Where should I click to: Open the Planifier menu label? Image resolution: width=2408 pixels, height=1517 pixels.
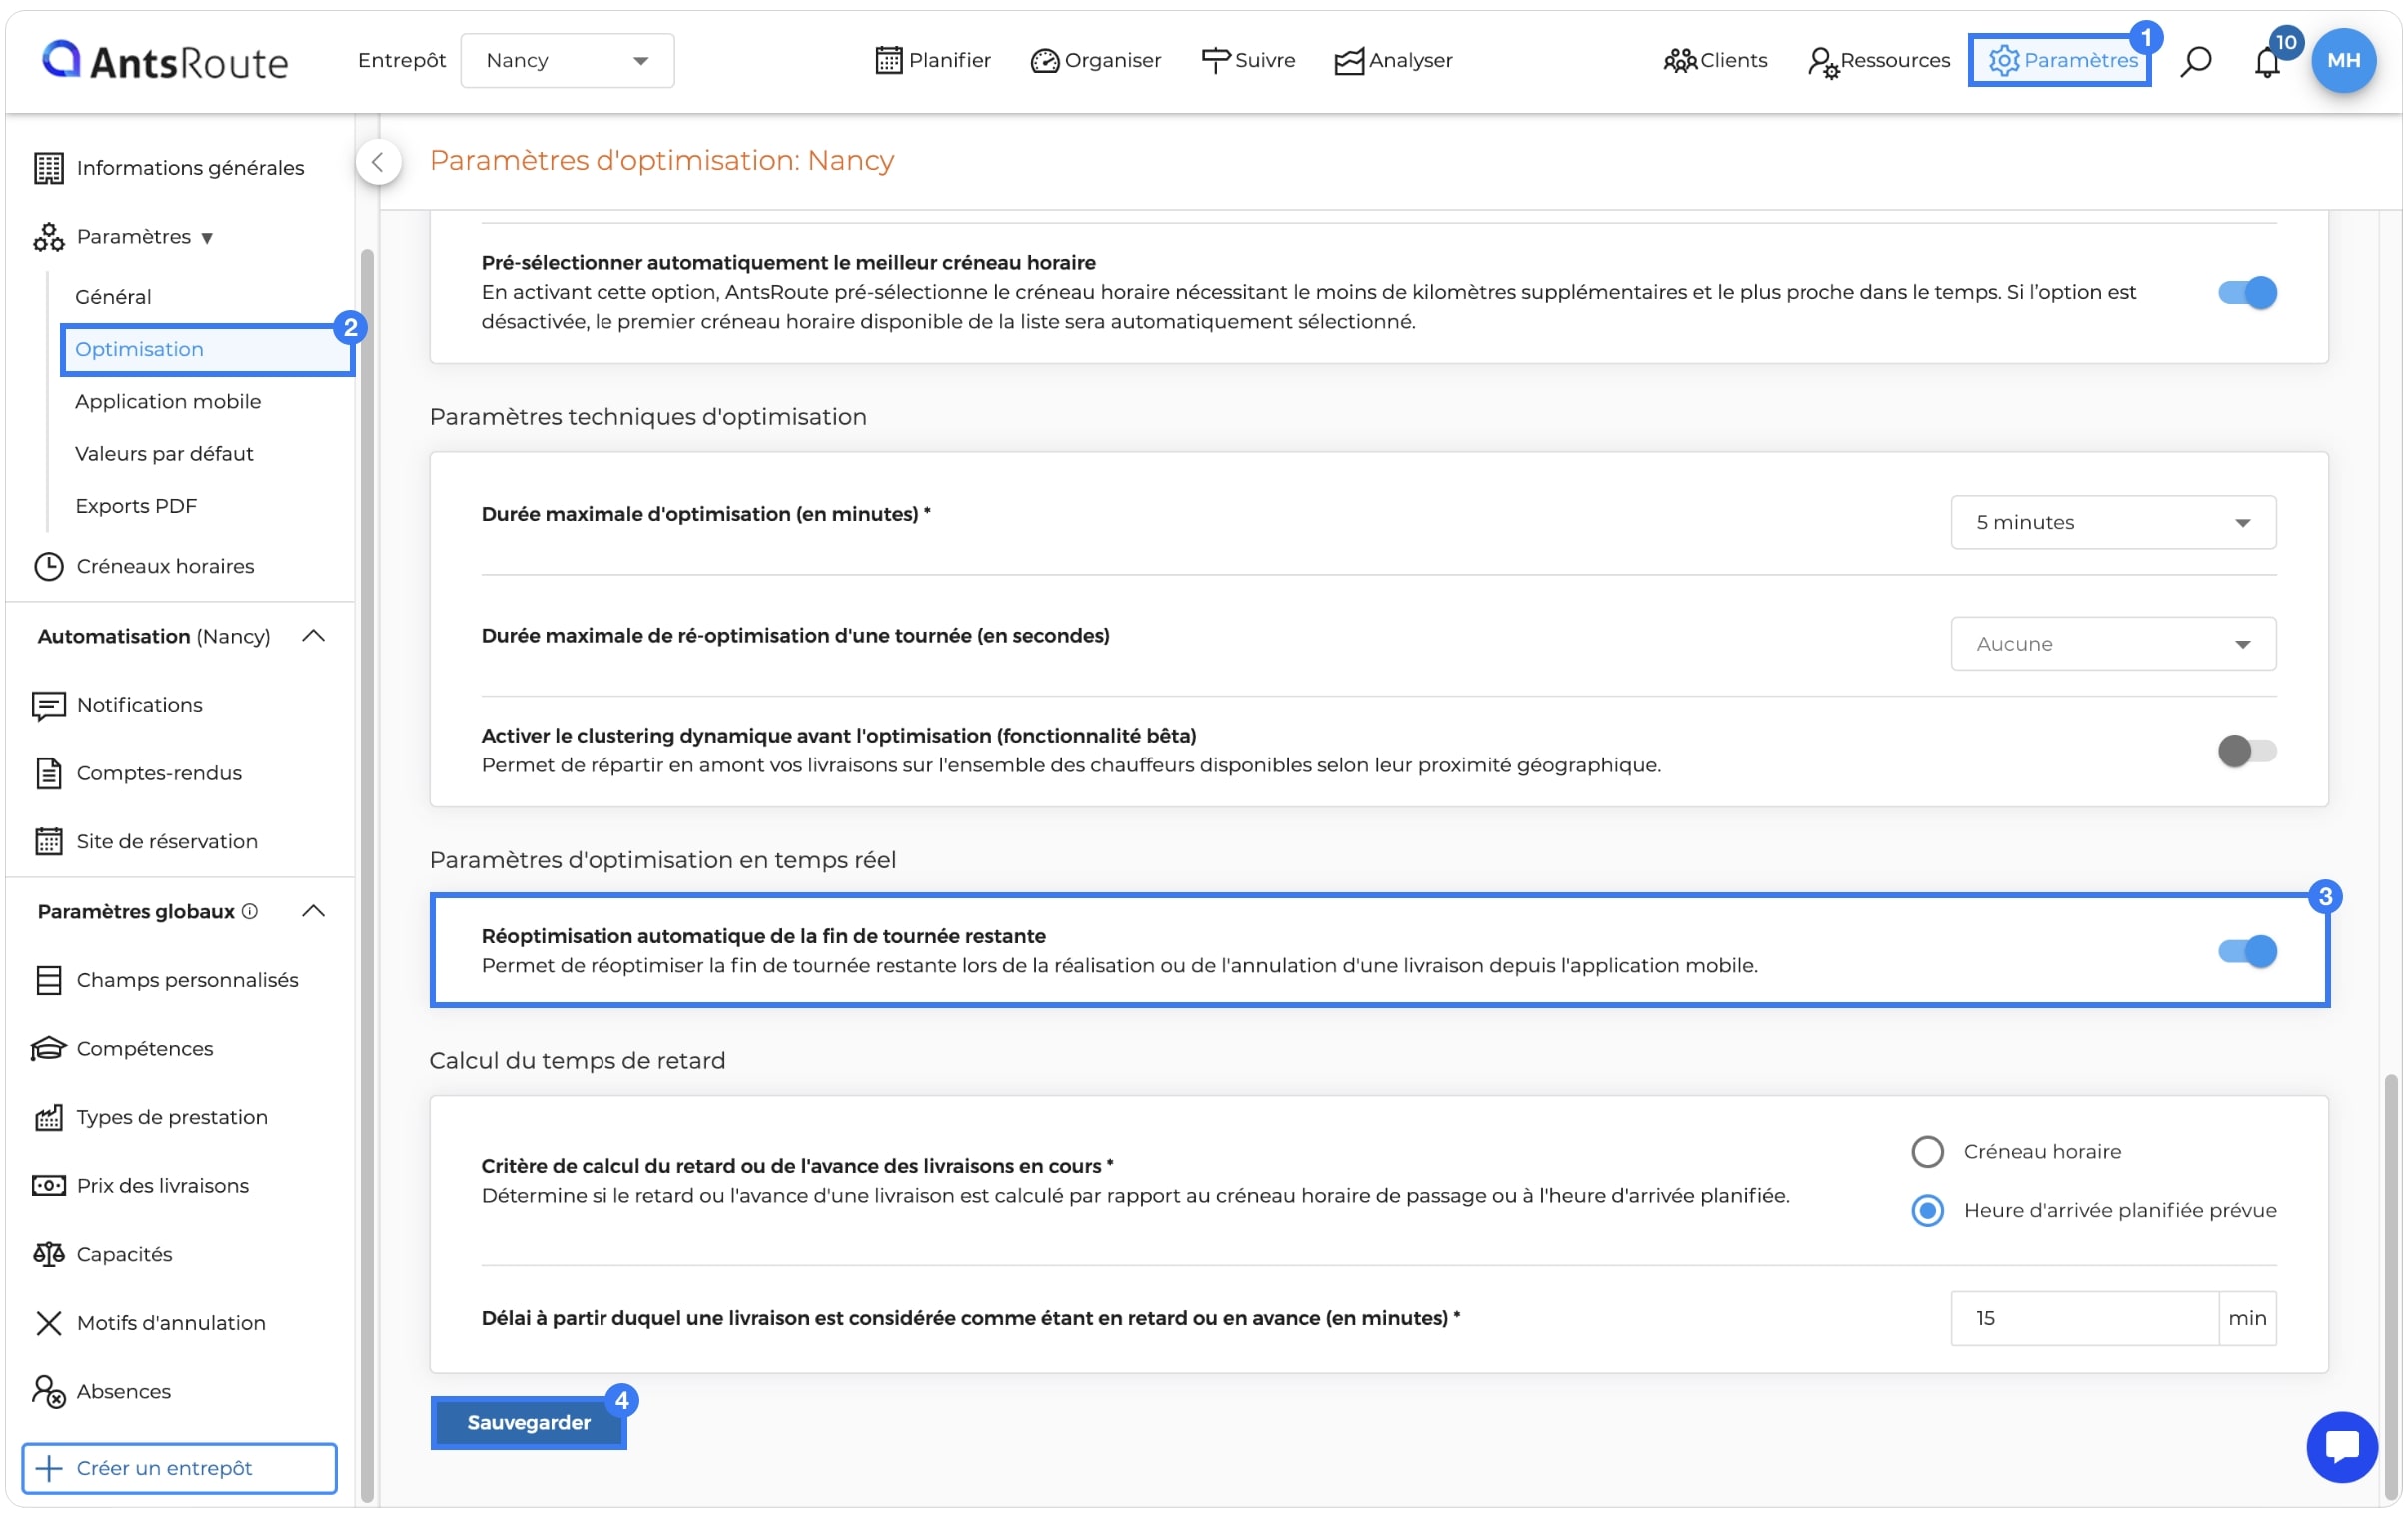pos(949,61)
